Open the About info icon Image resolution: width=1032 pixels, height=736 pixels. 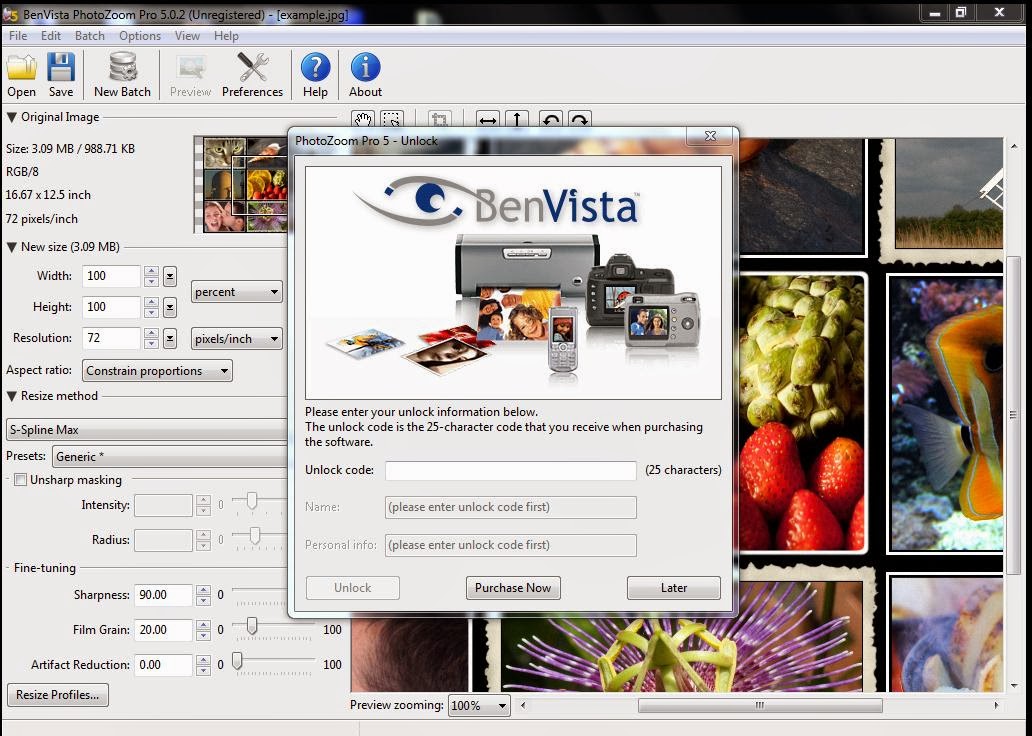365,75
